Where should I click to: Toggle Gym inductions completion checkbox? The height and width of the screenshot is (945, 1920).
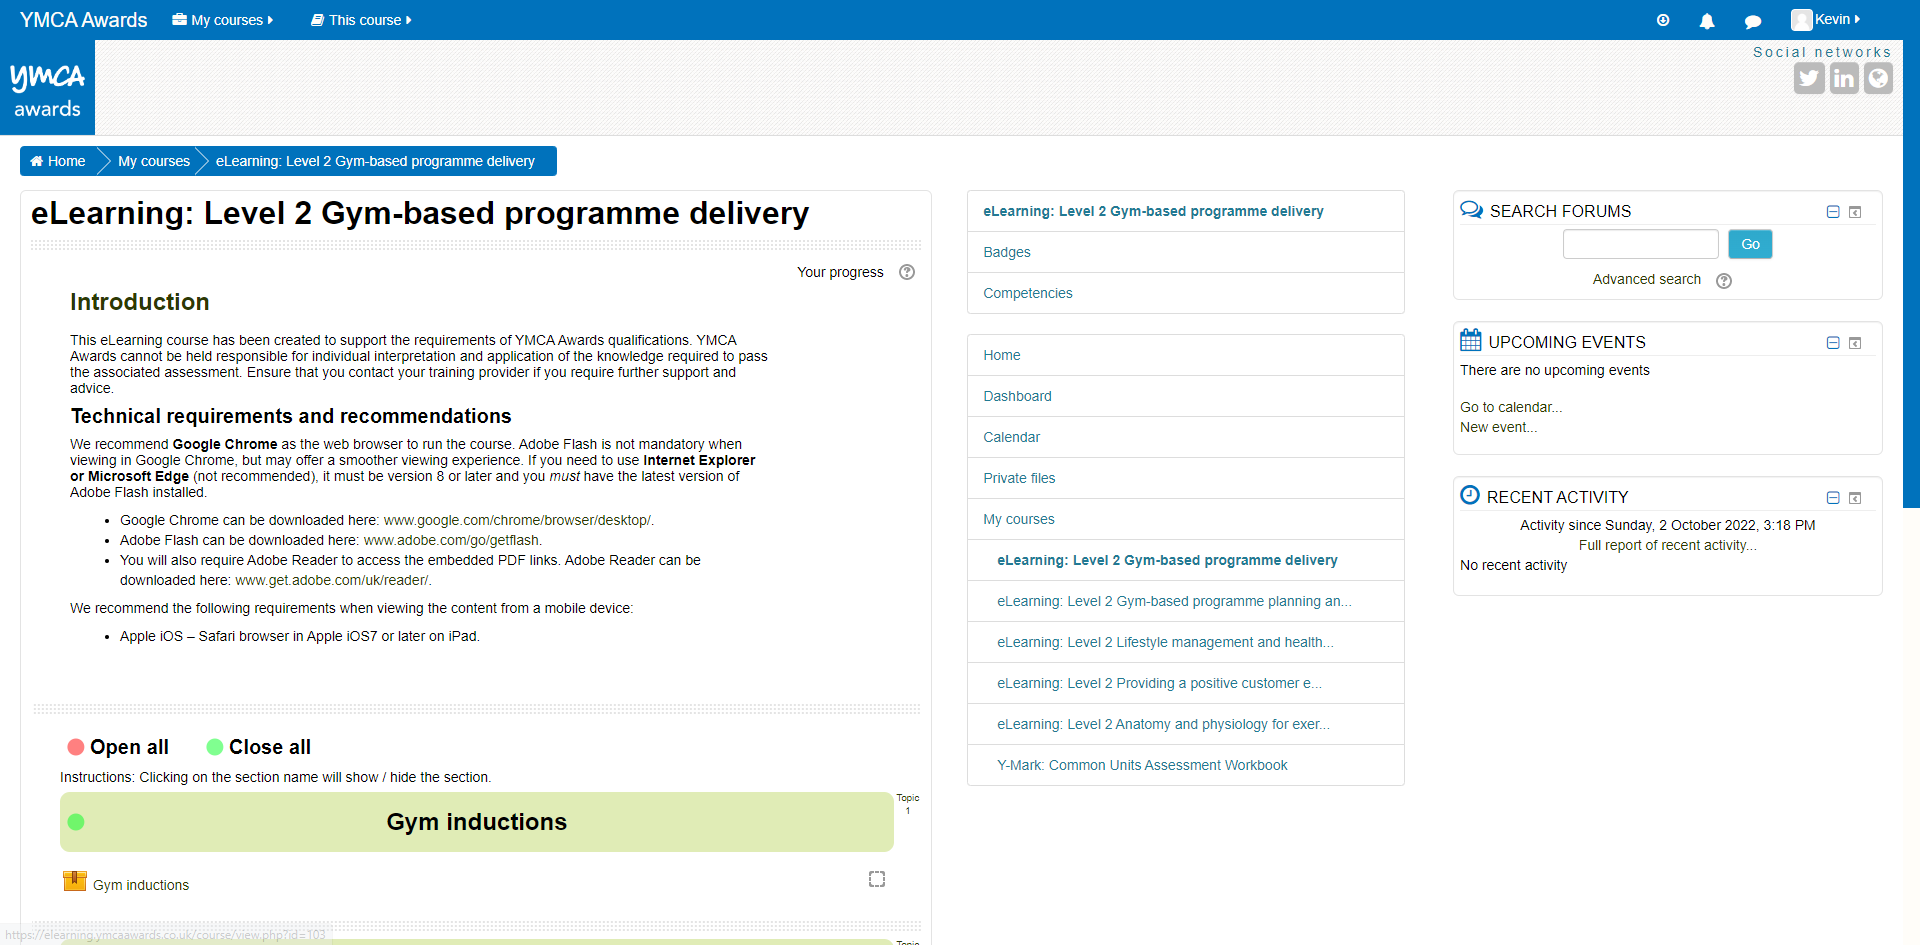pyautogui.click(x=877, y=879)
